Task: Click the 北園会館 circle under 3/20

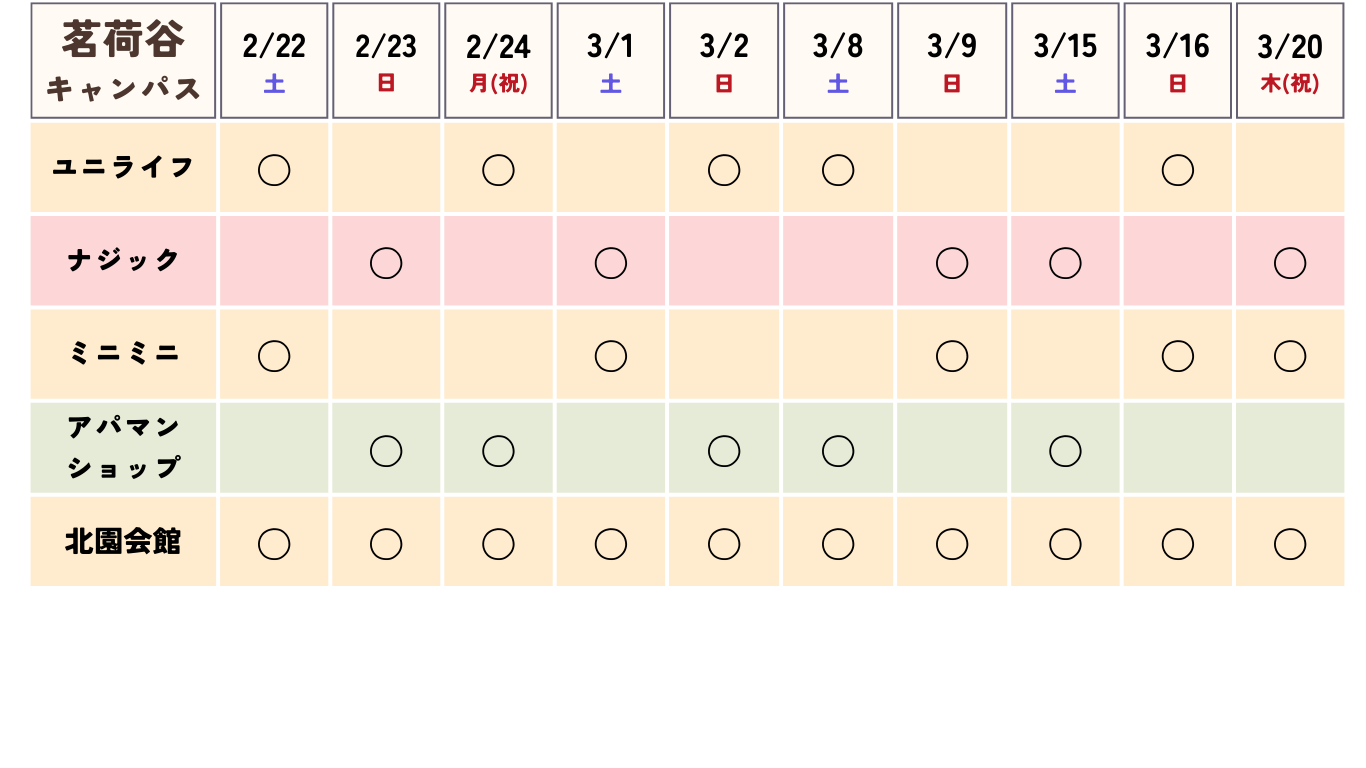Action: pyautogui.click(x=1290, y=544)
